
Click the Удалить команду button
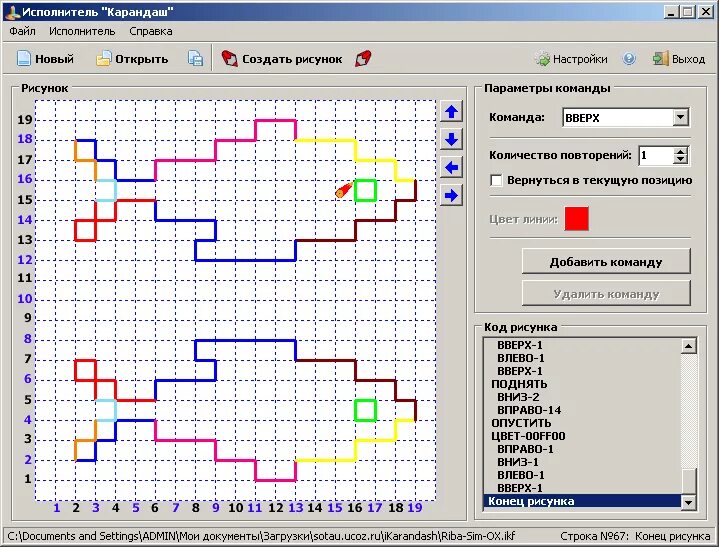606,293
